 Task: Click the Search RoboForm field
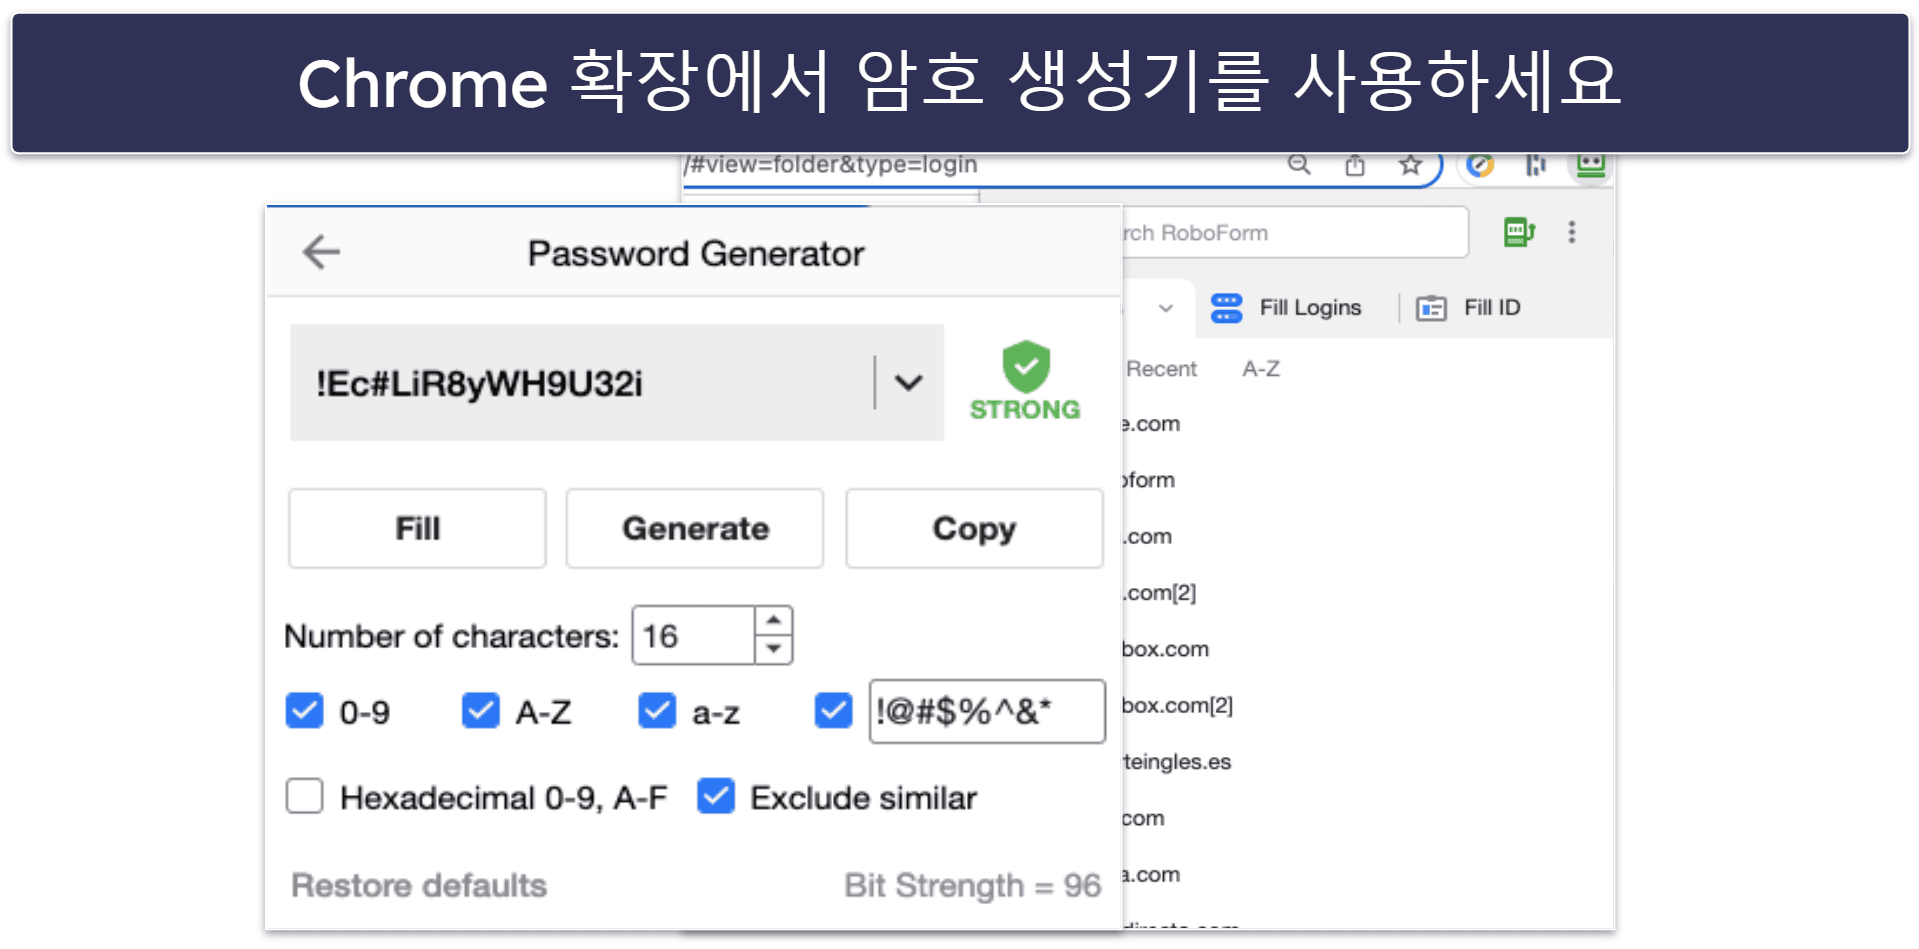point(1294,233)
